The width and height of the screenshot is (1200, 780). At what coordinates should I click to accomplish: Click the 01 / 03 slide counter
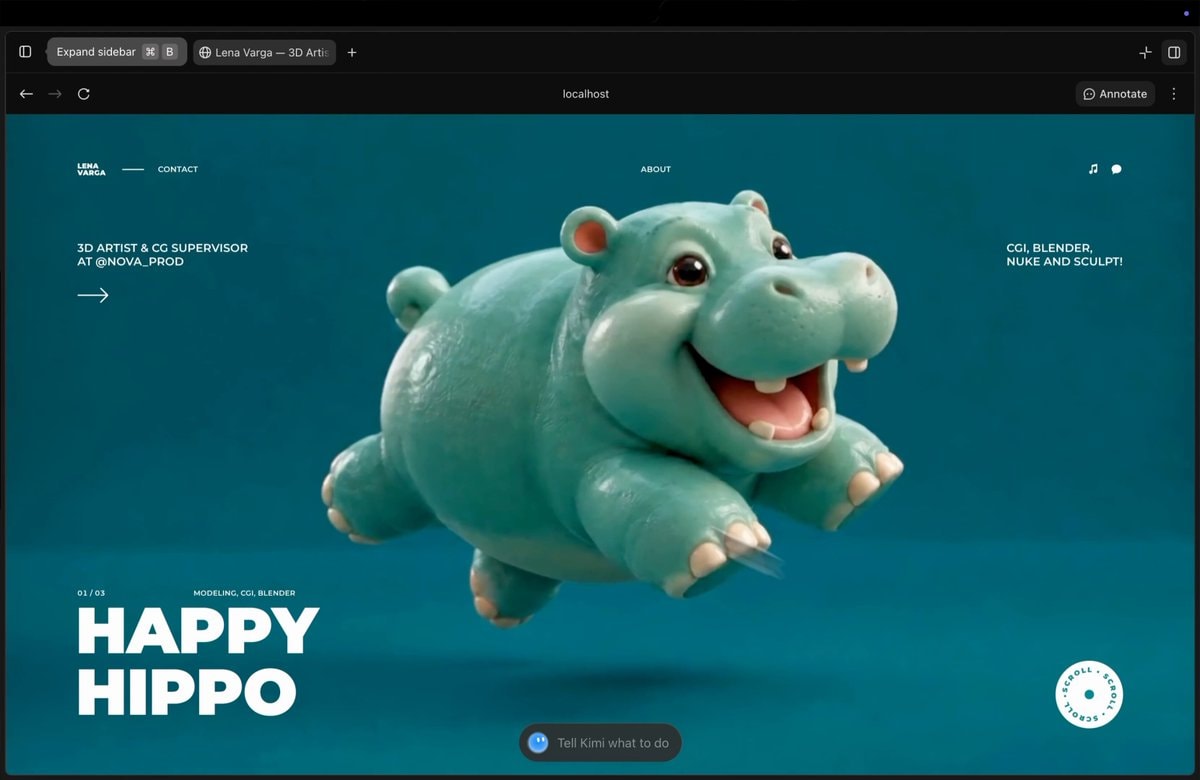(x=91, y=593)
